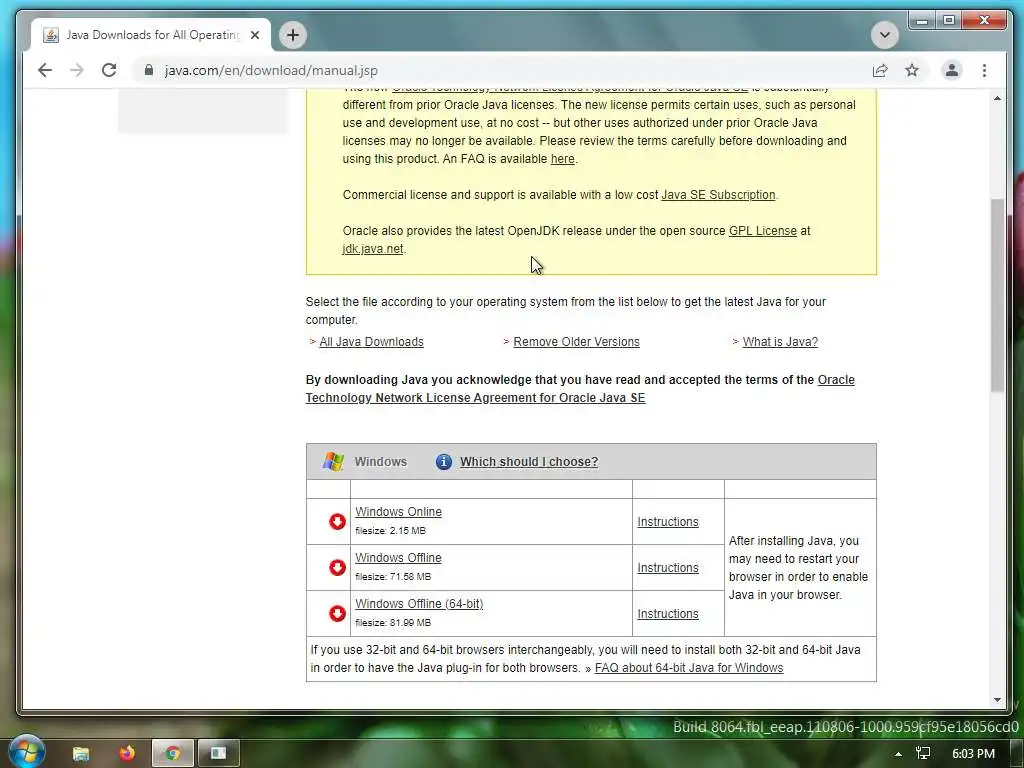The width and height of the screenshot is (1024, 768).
Task: Click the address bar URL java.com/en/download/manual.jsp
Action: 271,70
